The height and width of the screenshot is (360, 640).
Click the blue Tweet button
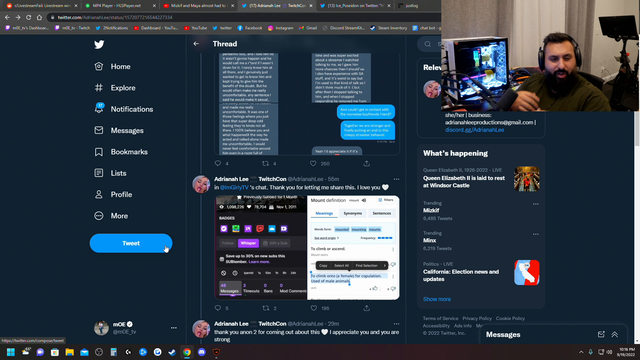[x=131, y=243]
